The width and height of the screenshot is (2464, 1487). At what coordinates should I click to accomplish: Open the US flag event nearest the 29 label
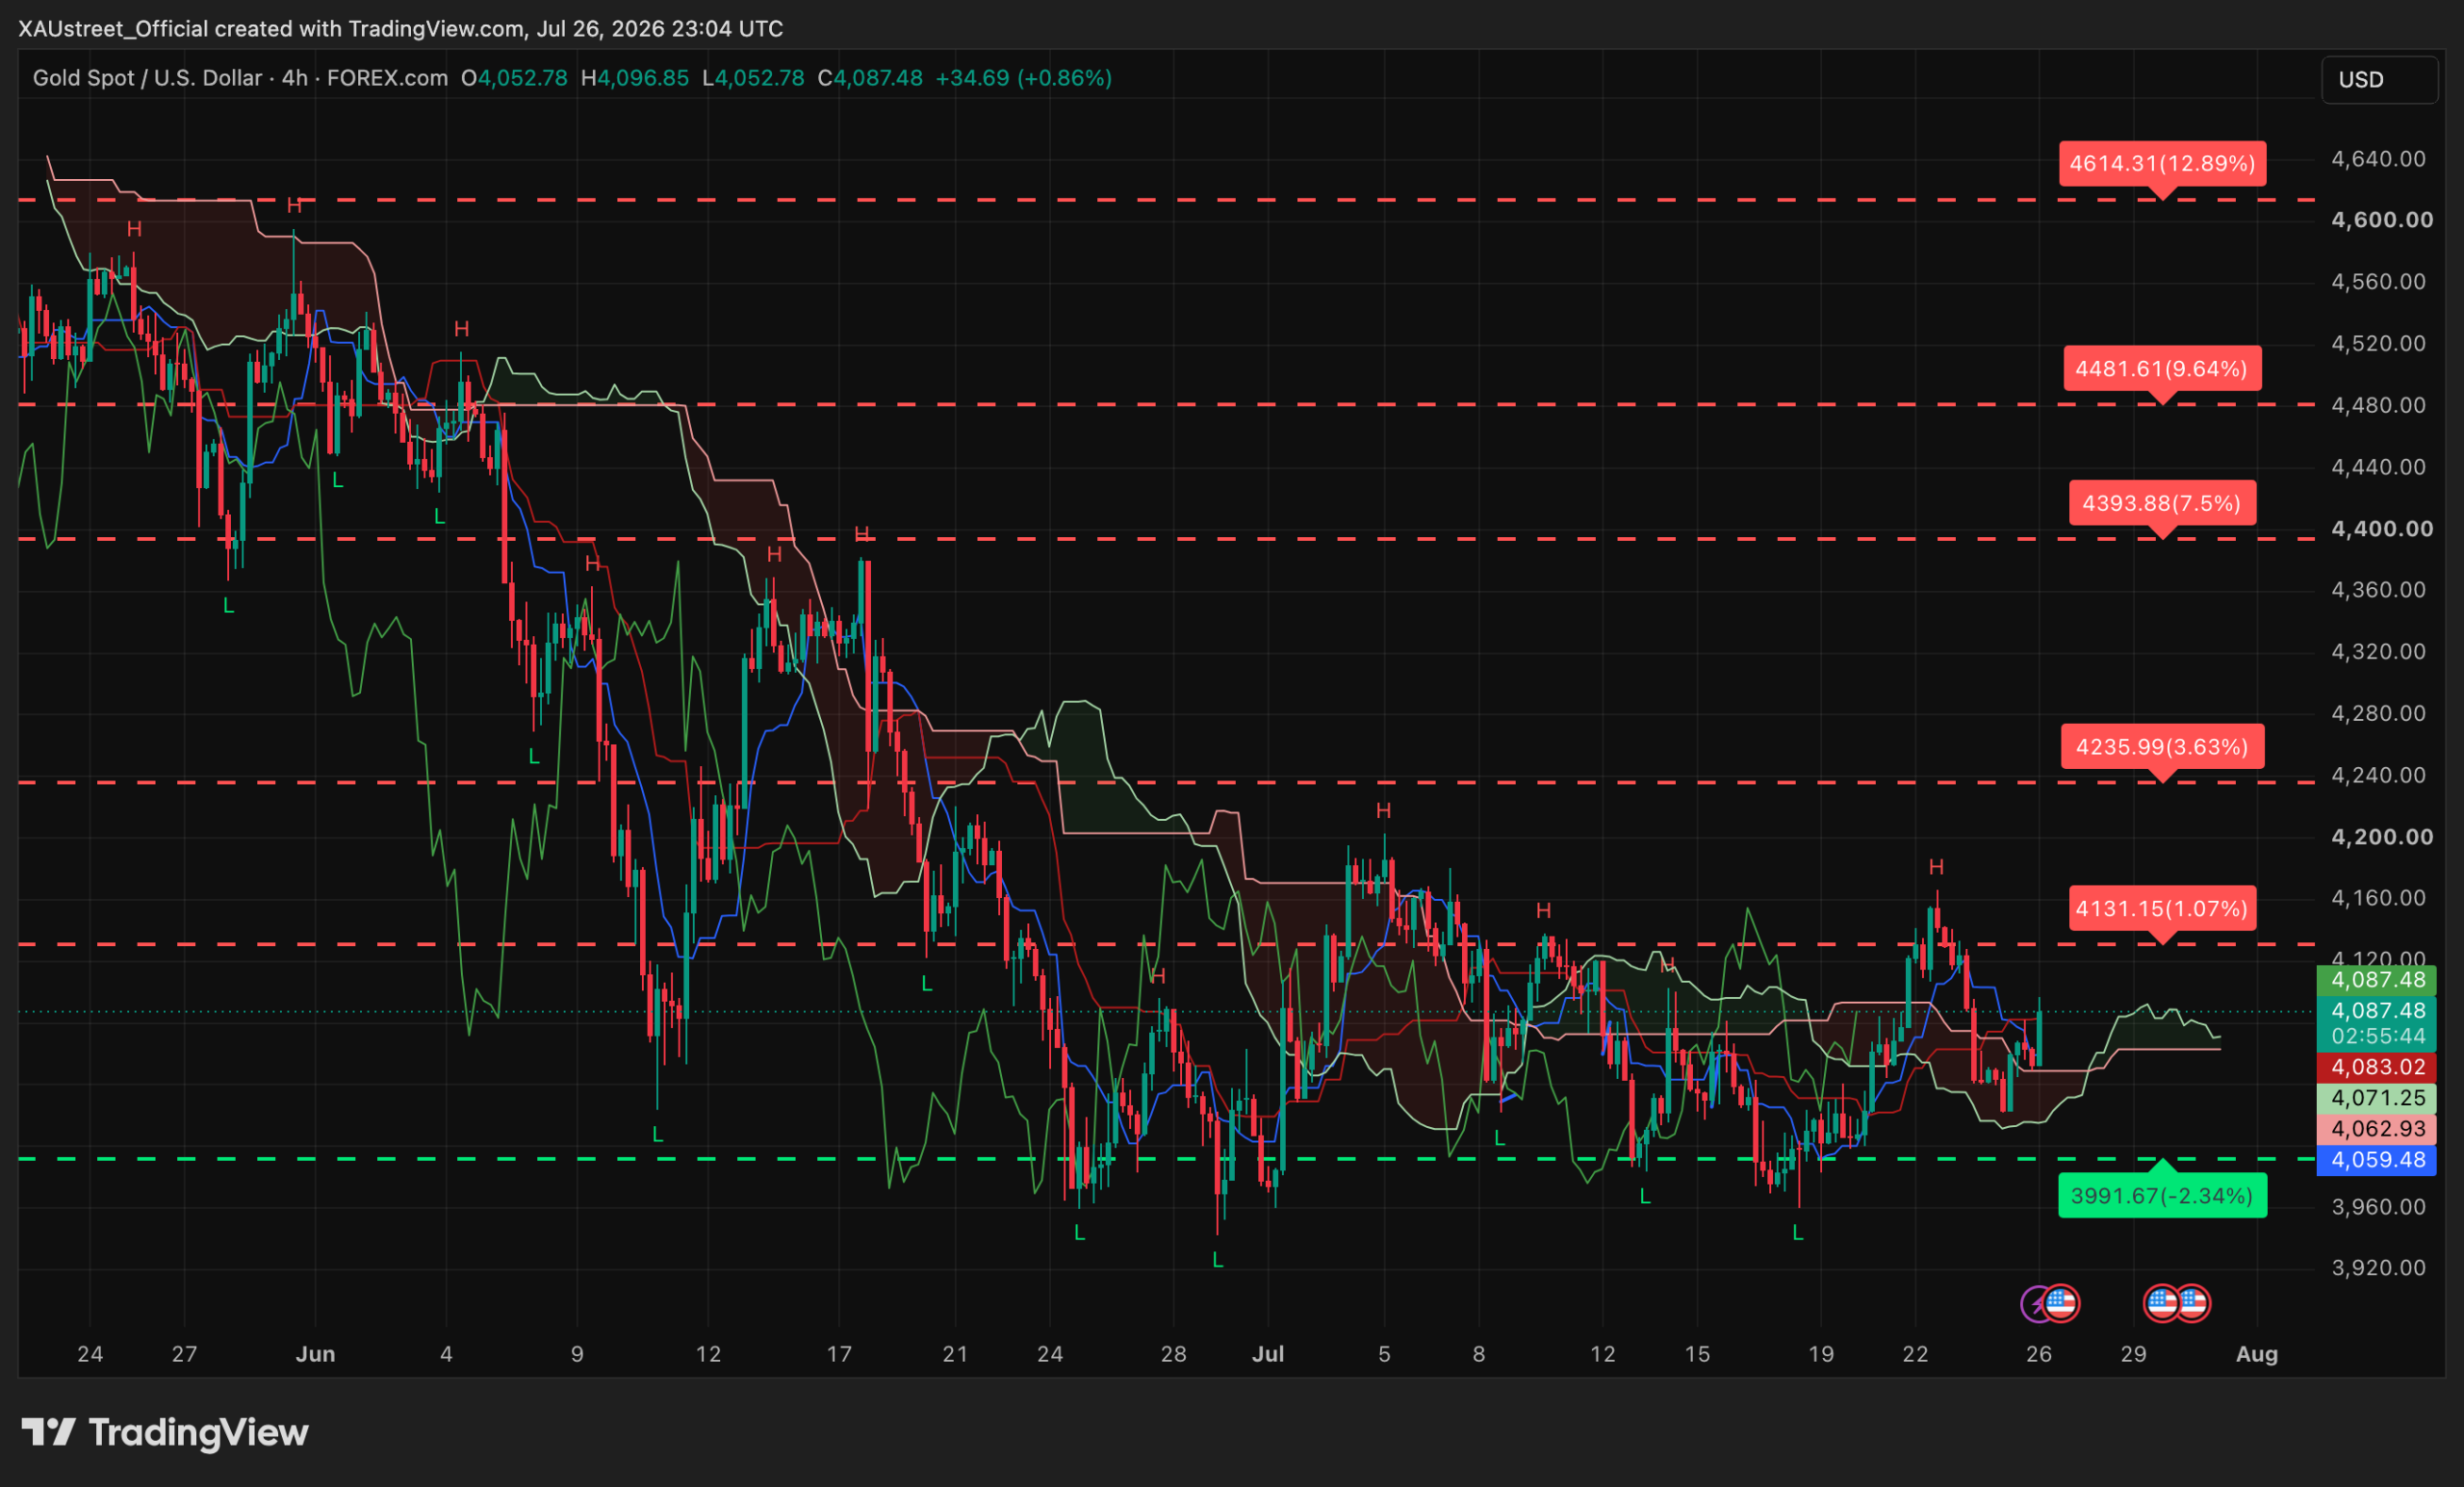pos(2162,1303)
